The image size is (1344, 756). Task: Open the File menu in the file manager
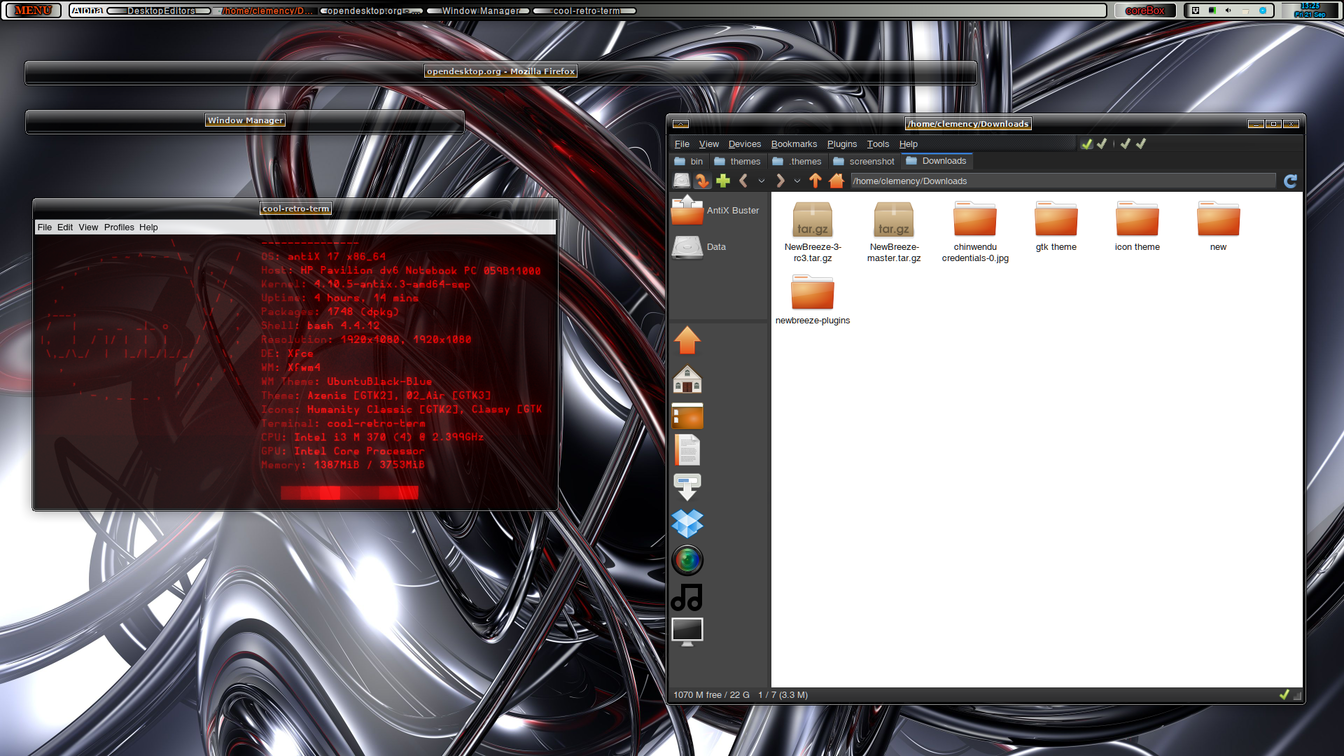[x=682, y=144]
